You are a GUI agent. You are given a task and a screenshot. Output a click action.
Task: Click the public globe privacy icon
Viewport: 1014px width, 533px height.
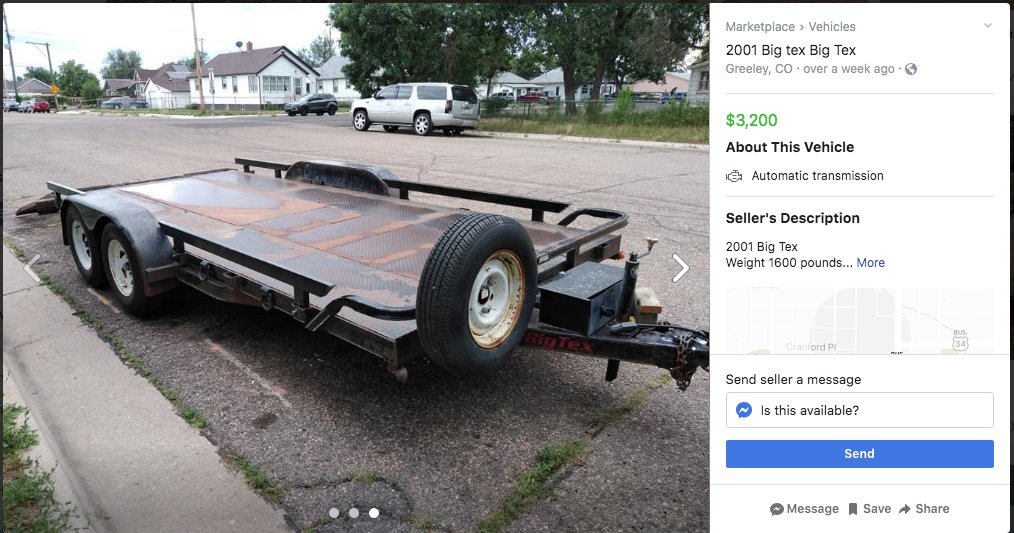[x=911, y=69]
